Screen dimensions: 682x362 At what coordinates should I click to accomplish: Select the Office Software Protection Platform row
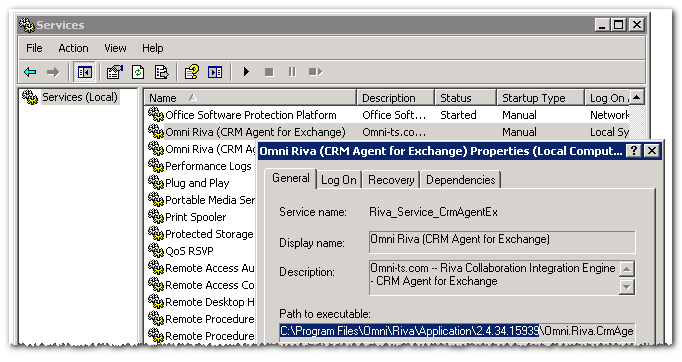(388, 115)
